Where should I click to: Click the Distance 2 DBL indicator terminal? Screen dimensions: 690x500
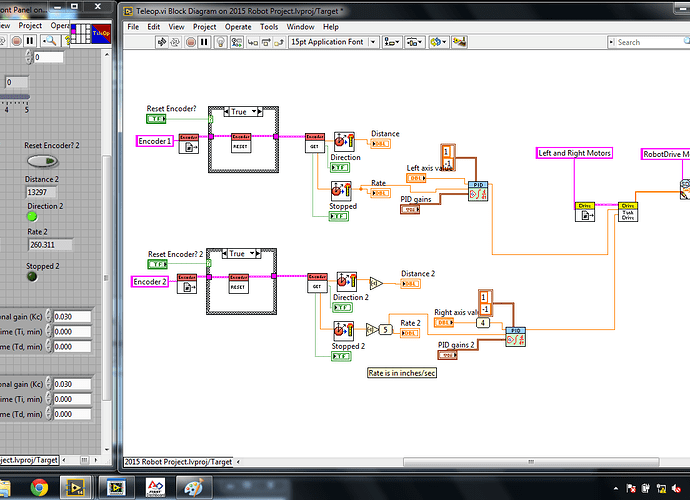[x=411, y=284]
